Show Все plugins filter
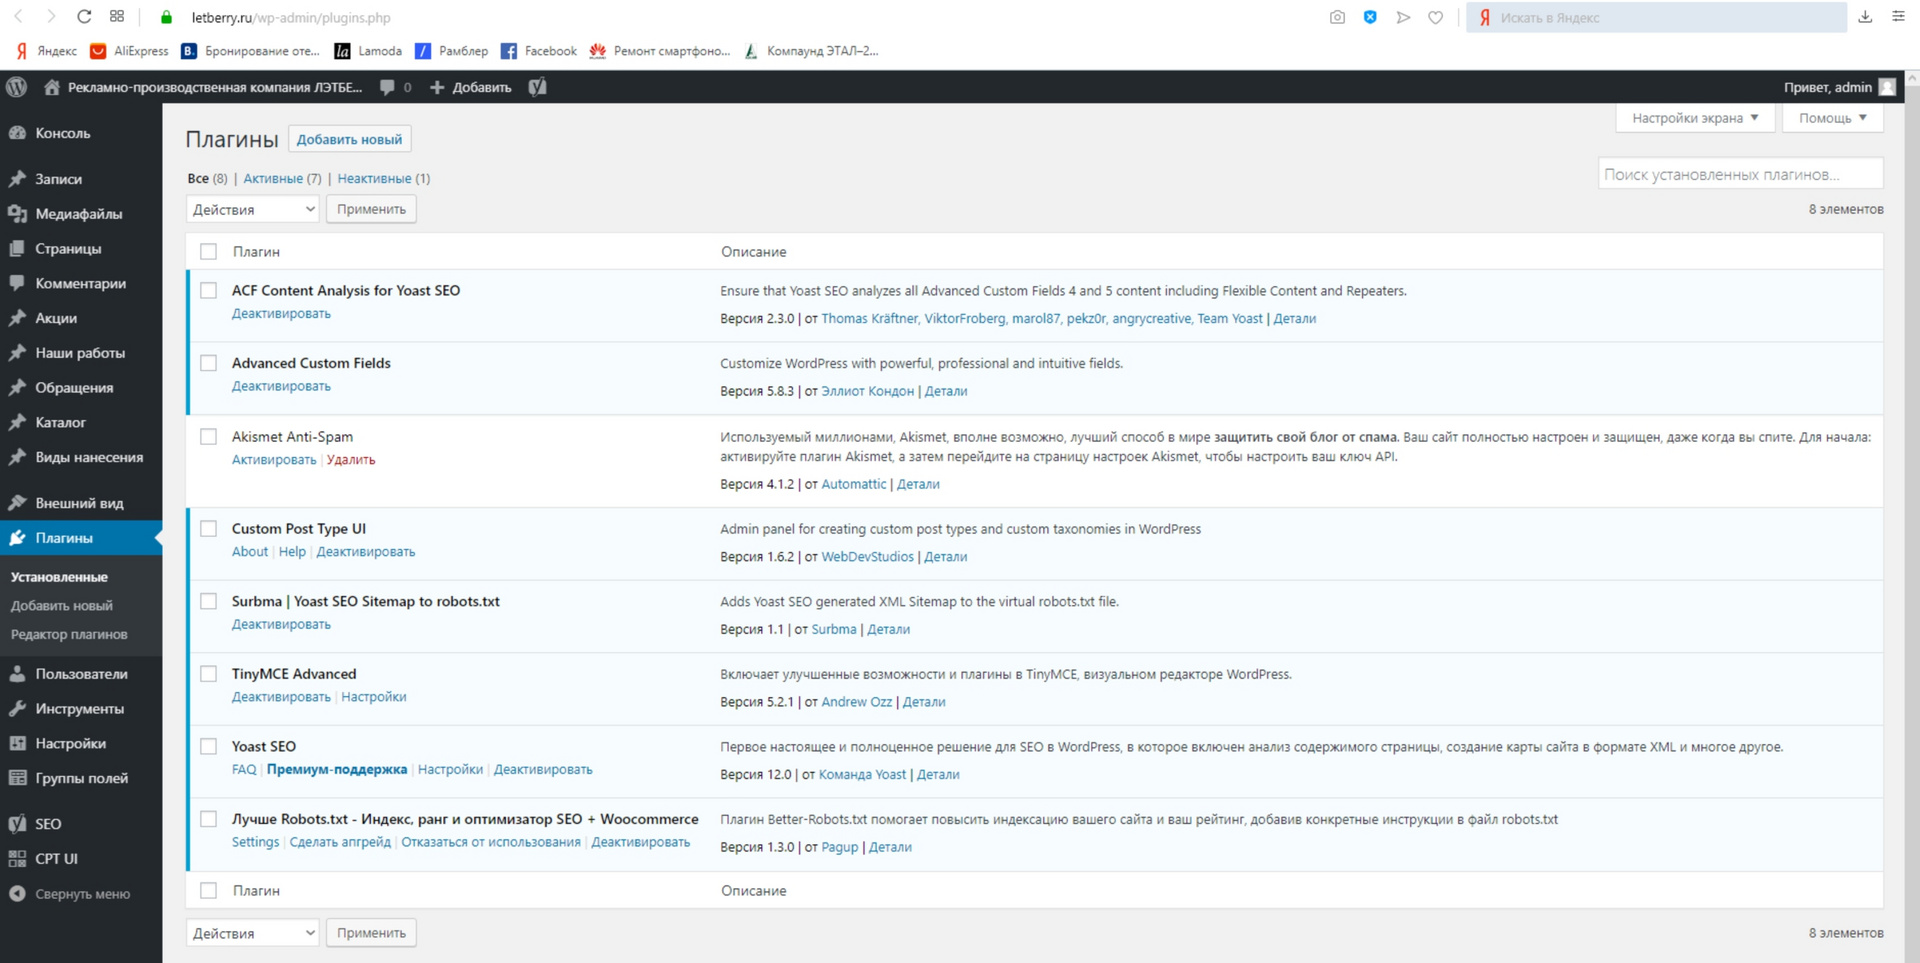 [x=198, y=179]
